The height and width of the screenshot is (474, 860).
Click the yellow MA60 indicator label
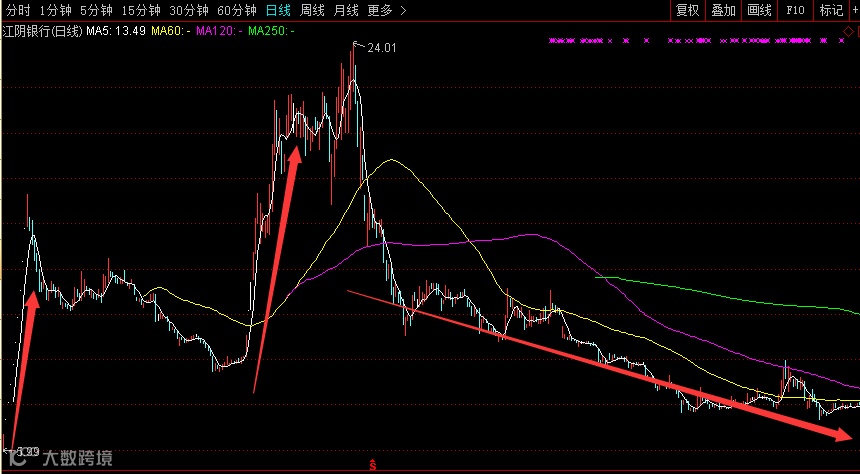171,31
